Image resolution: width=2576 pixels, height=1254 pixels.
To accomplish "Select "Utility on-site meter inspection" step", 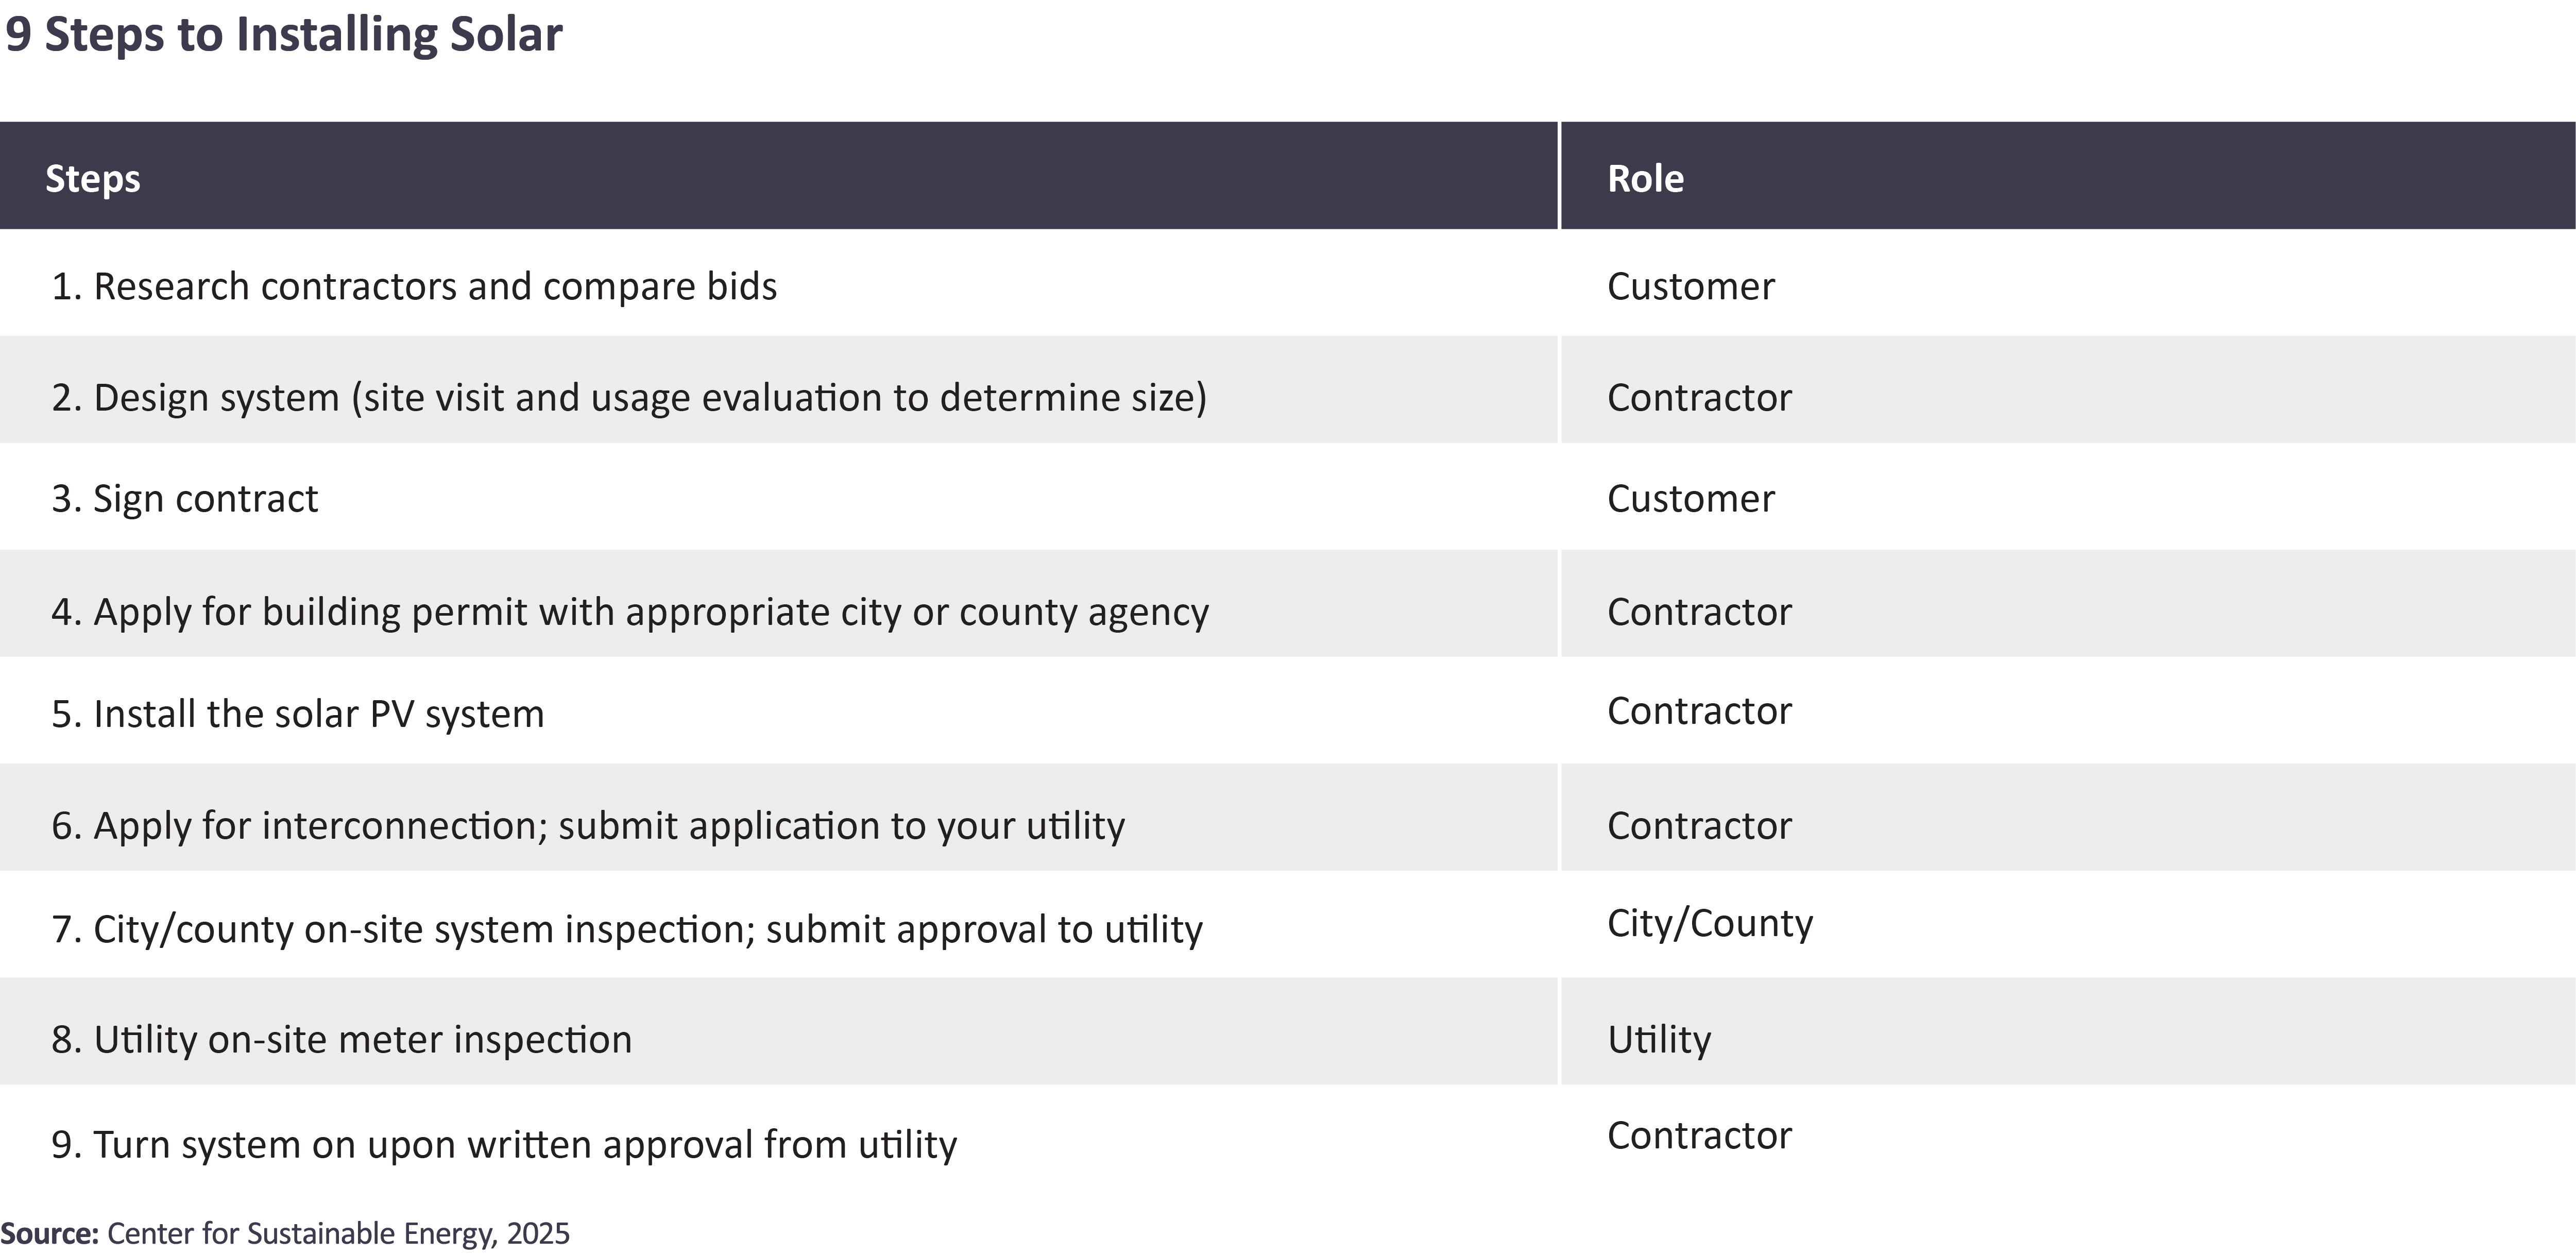I will pyautogui.click(x=342, y=1040).
